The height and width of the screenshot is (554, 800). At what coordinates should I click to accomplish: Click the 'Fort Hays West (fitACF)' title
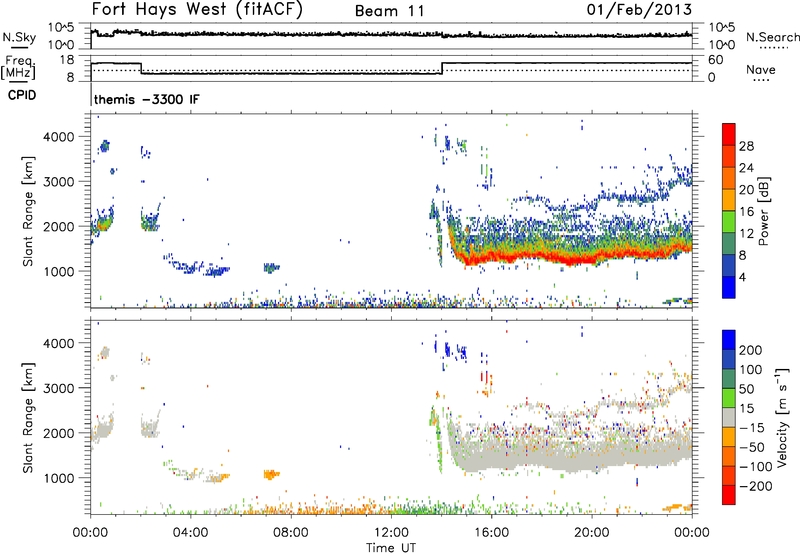tap(197, 9)
